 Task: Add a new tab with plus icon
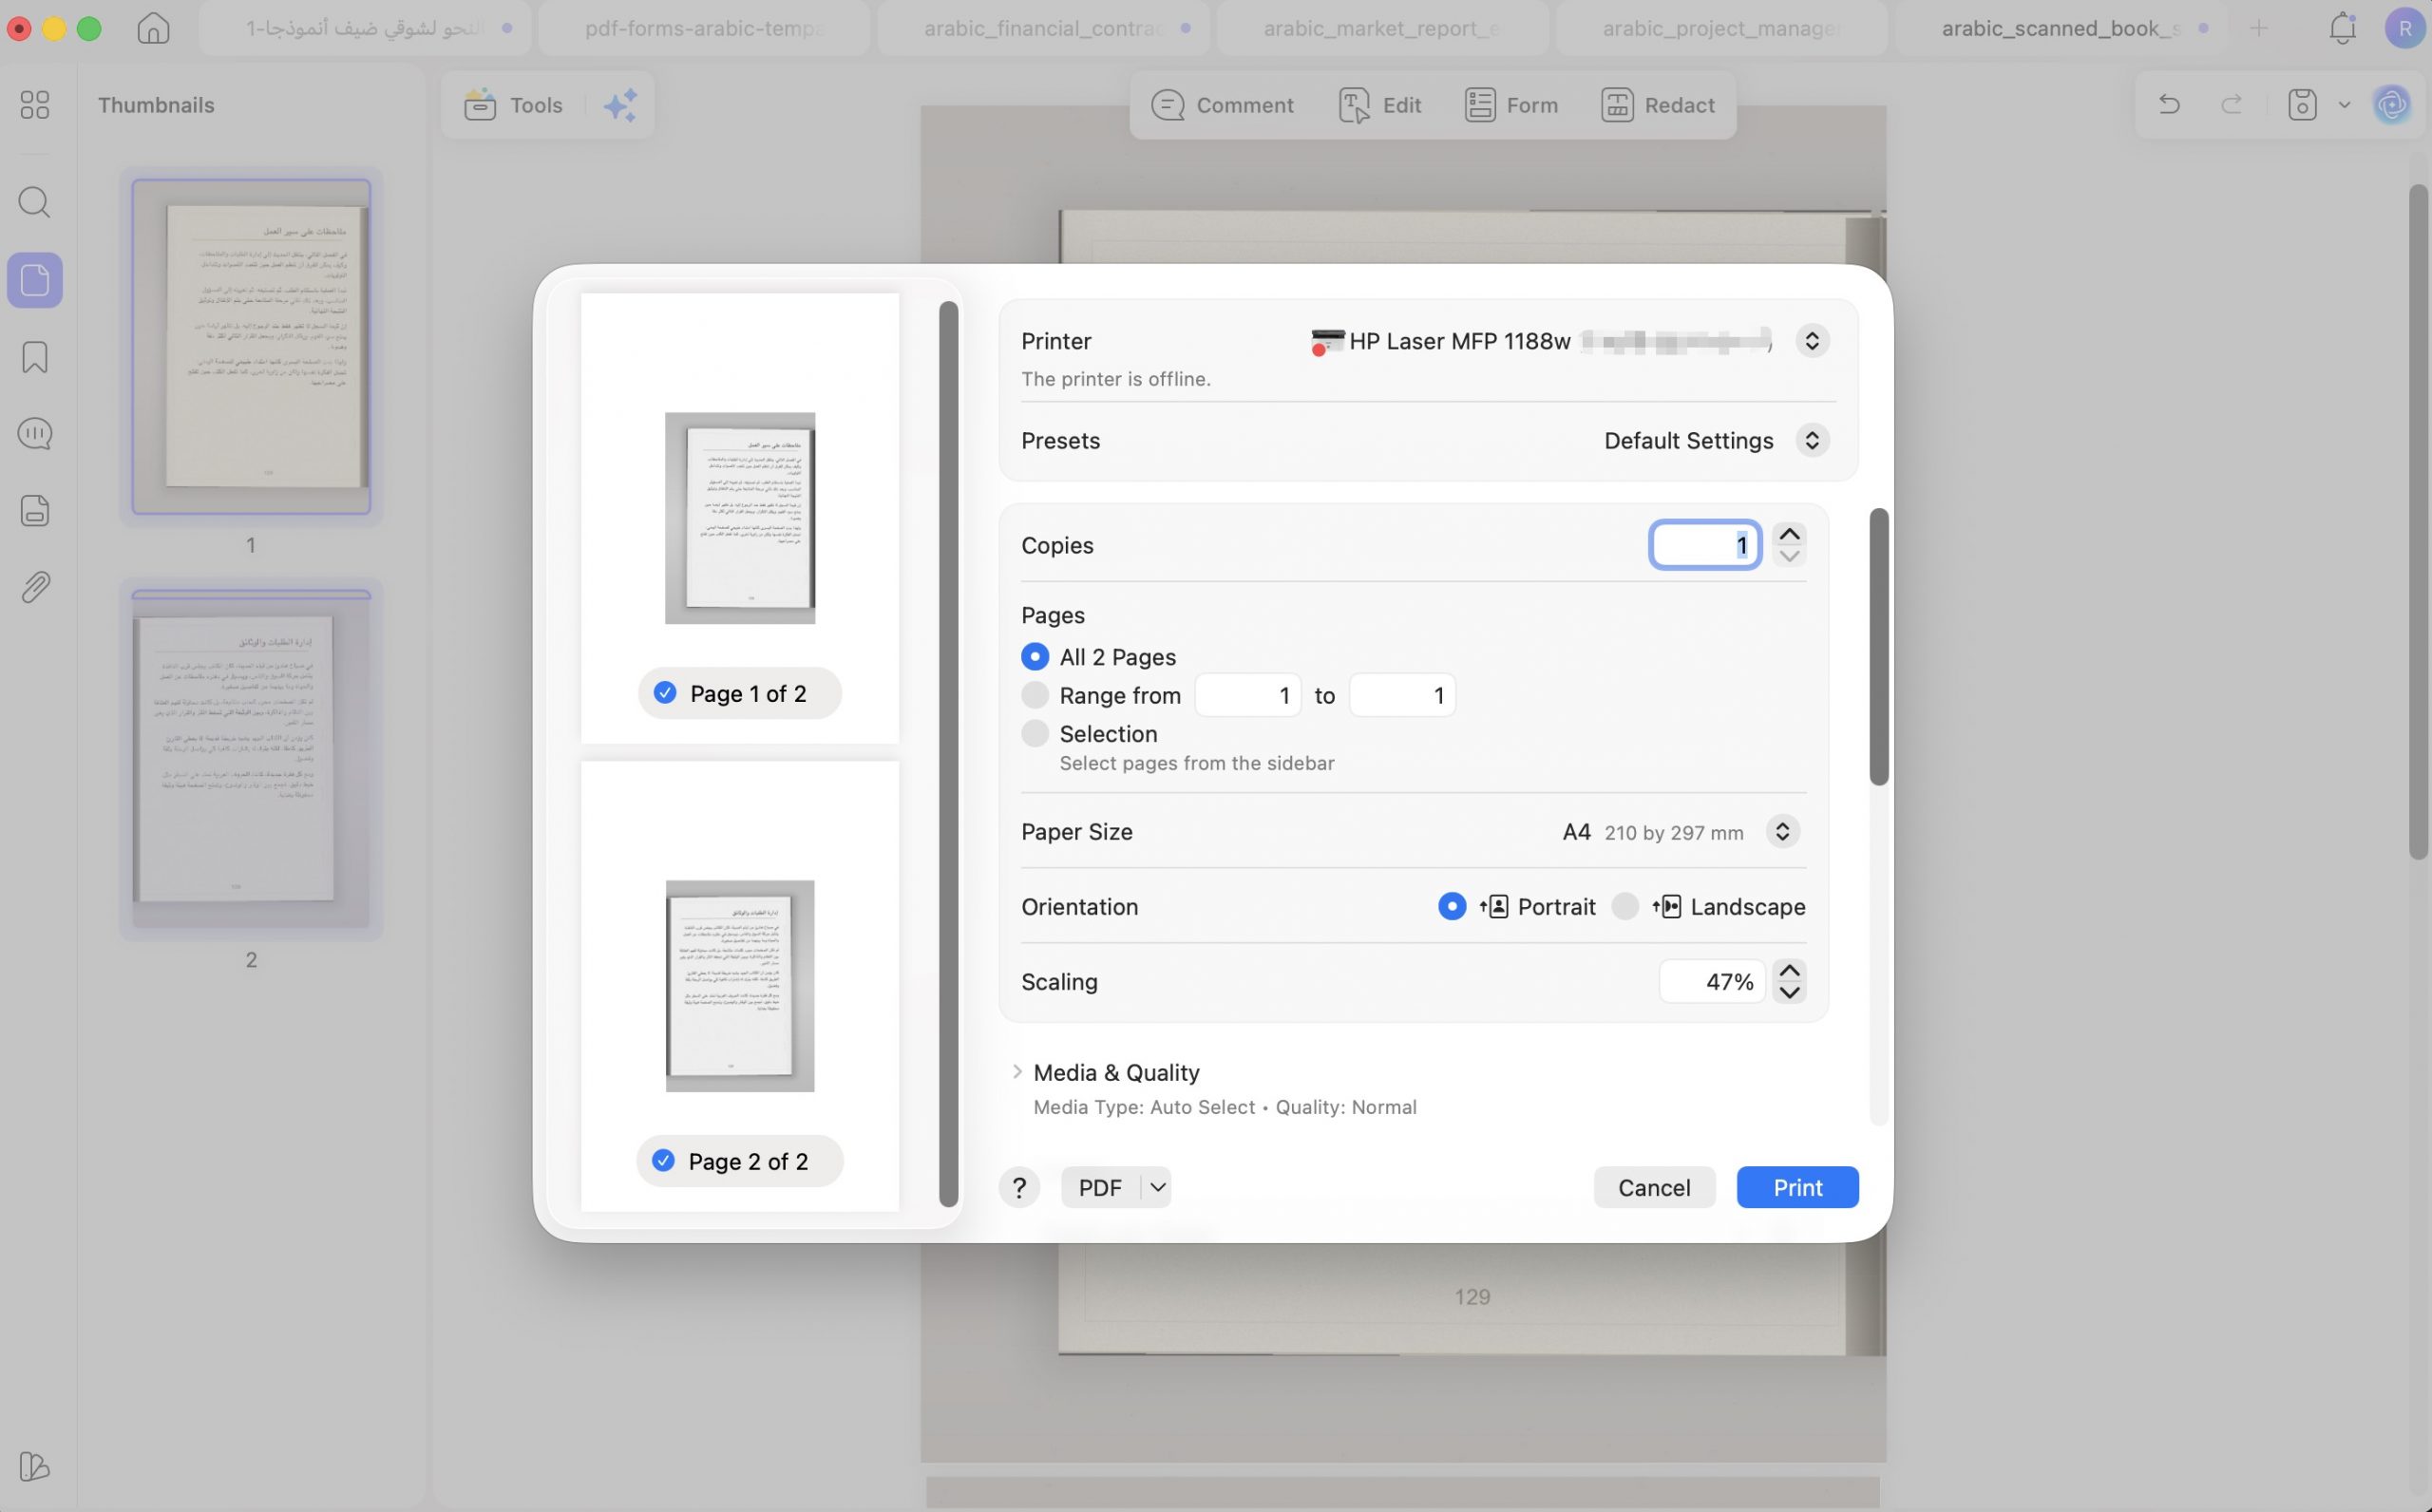2258,28
